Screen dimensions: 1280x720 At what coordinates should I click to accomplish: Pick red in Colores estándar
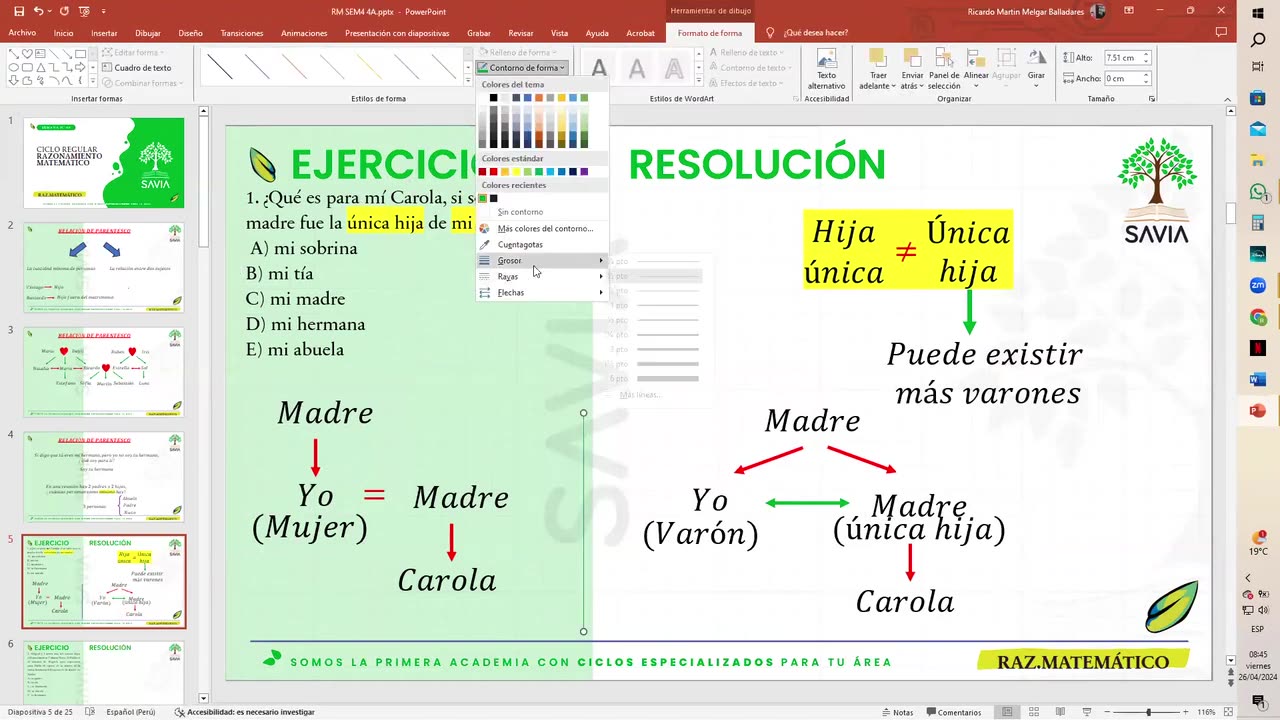tap(493, 172)
